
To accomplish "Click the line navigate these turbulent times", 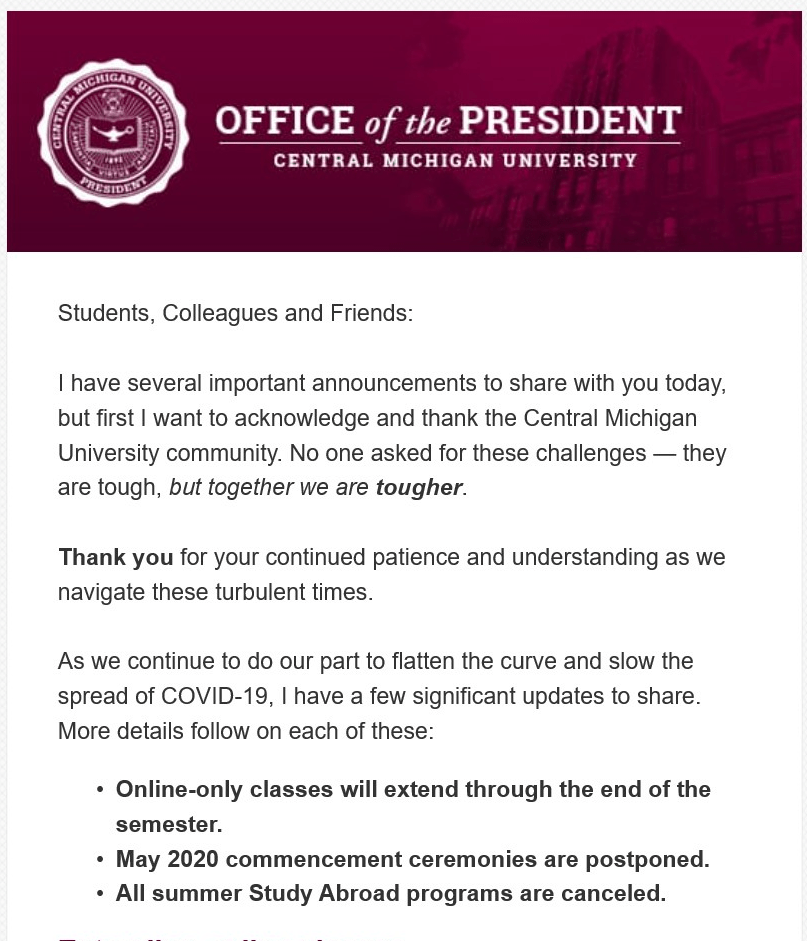I will tap(215, 592).
